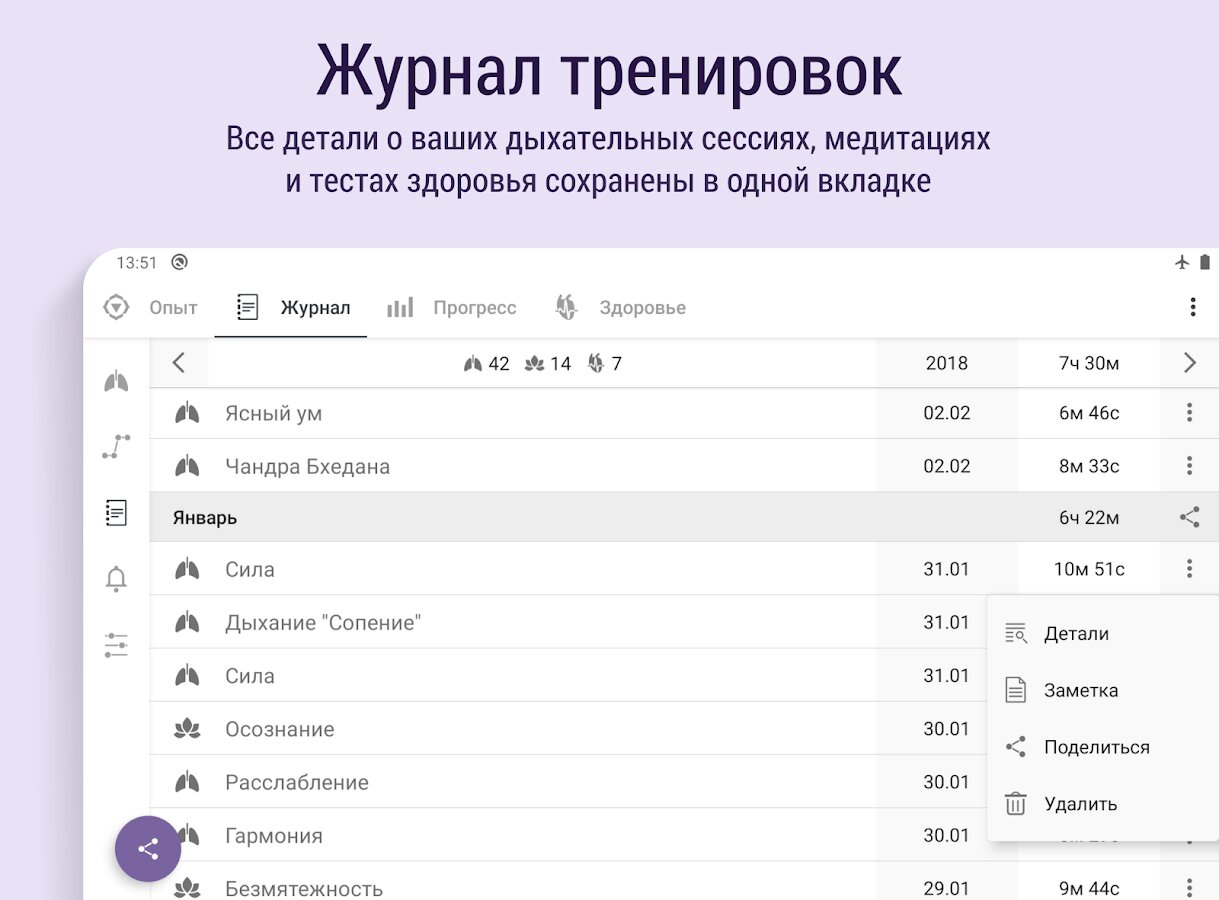Click the Январь month header
Viewport: 1219px width, 900px height.
pos(684,517)
